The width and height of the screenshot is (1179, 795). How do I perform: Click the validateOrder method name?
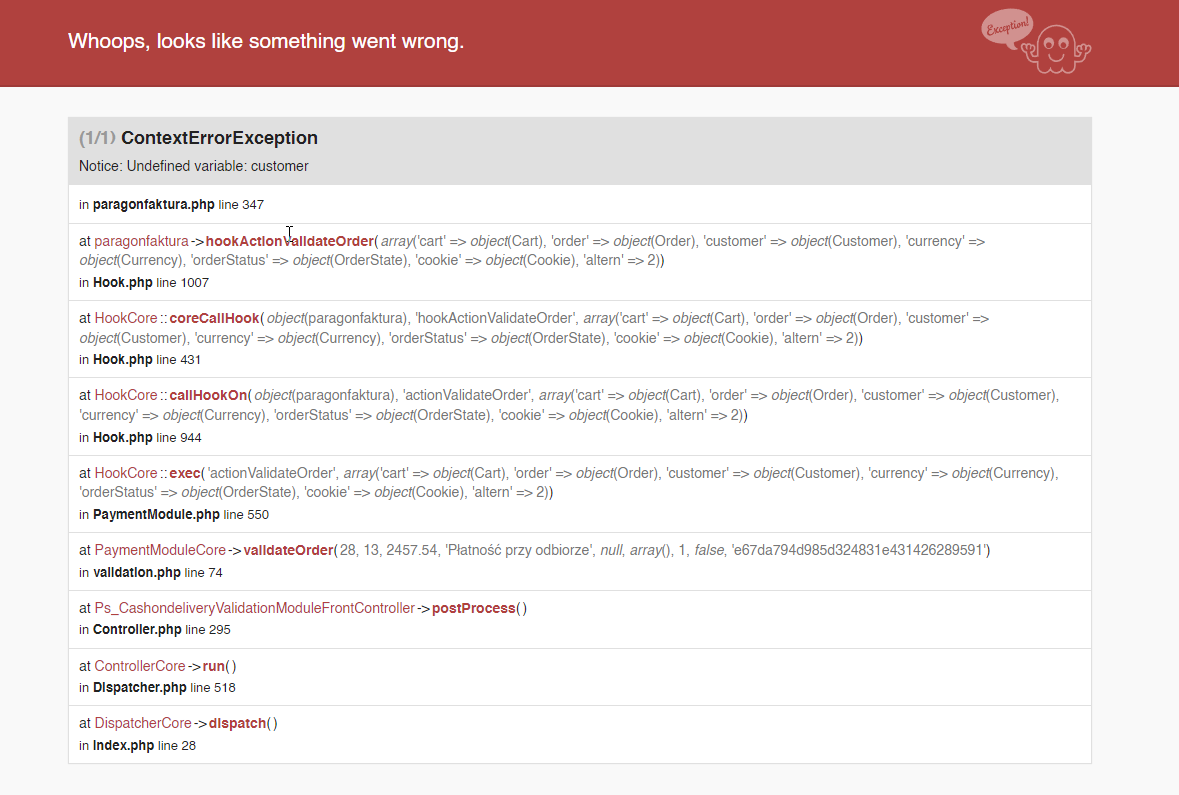click(289, 551)
